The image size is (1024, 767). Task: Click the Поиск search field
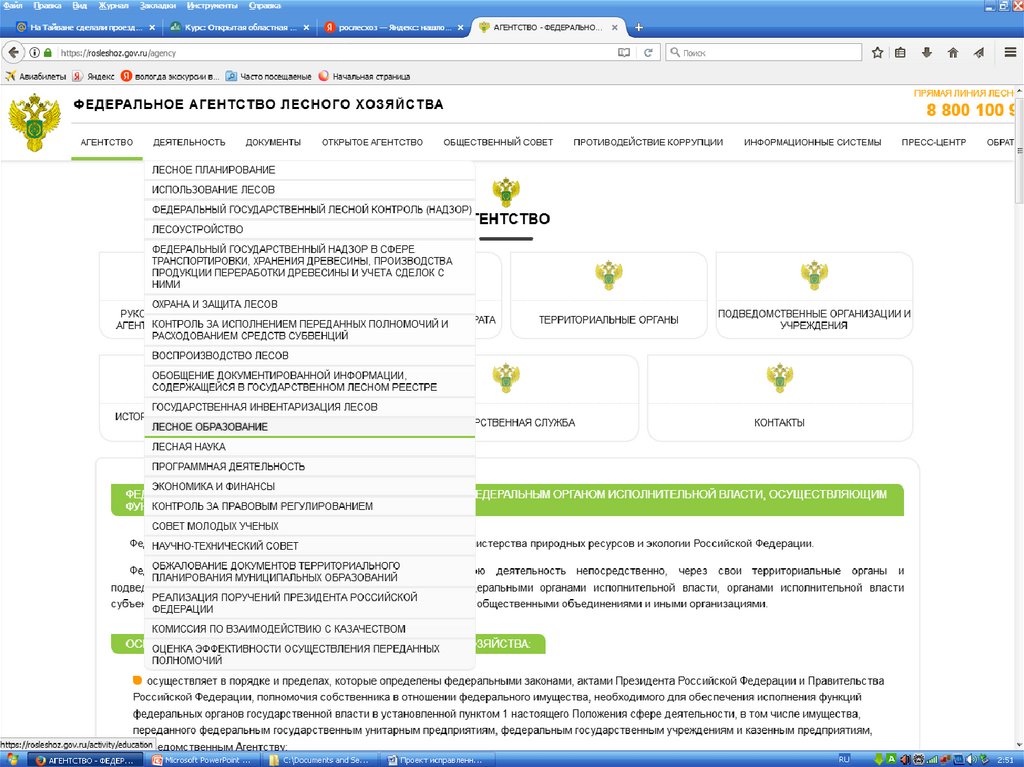pos(764,53)
